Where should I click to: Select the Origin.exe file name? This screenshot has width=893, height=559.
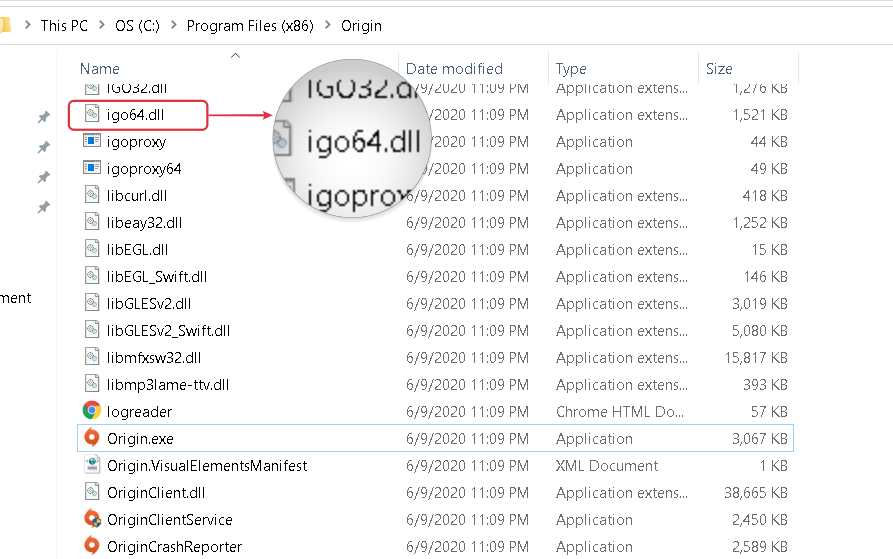[x=140, y=439]
